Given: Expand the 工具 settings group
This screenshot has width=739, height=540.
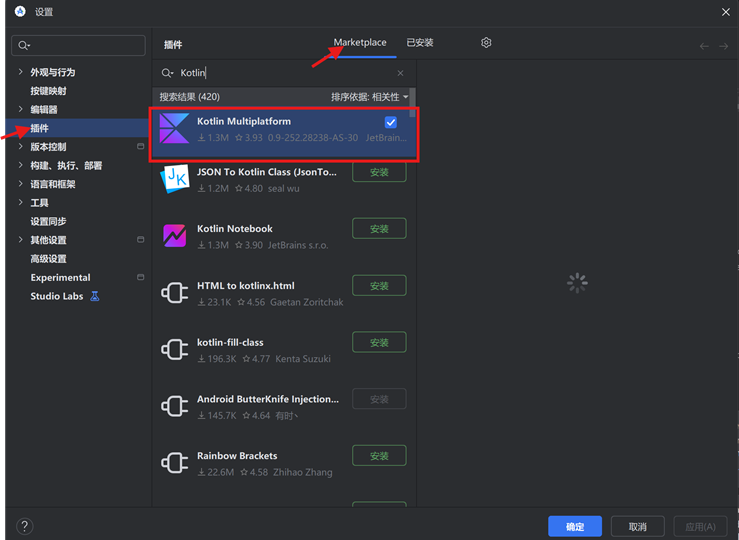Looking at the screenshot, I should (x=20, y=202).
